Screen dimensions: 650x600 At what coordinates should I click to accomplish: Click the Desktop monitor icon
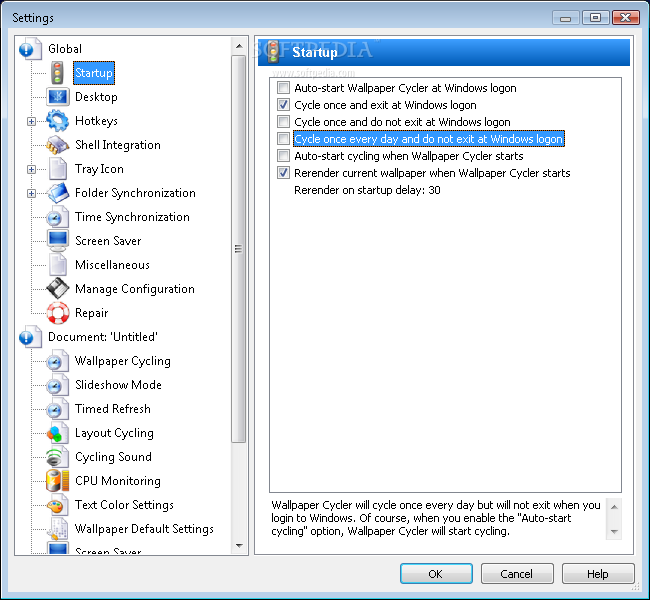coord(58,97)
